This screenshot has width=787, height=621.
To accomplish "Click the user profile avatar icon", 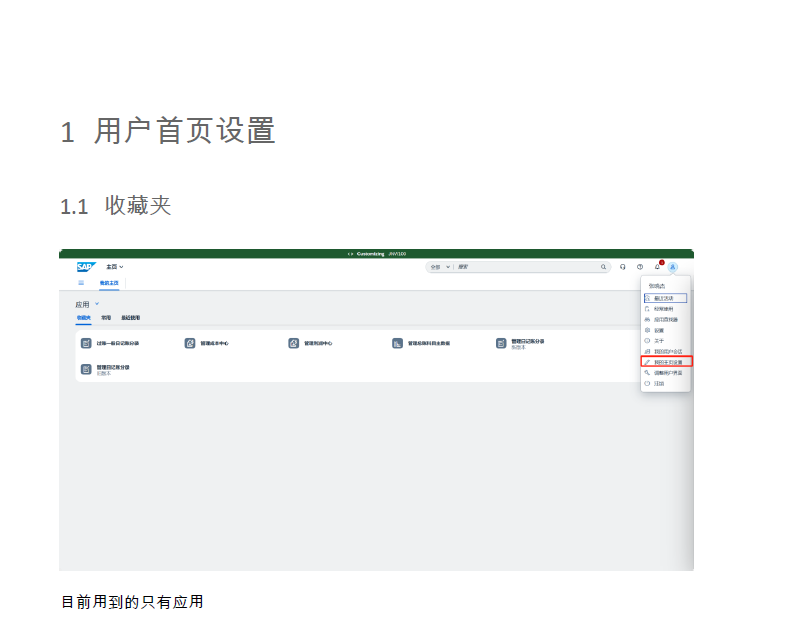I will pos(673,267).
